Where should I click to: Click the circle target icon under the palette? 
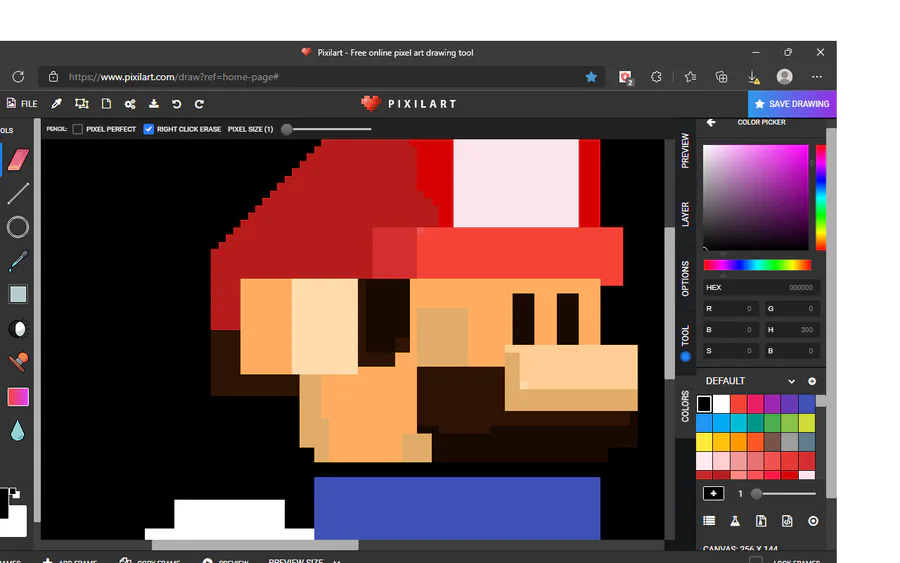coord(813,521)
